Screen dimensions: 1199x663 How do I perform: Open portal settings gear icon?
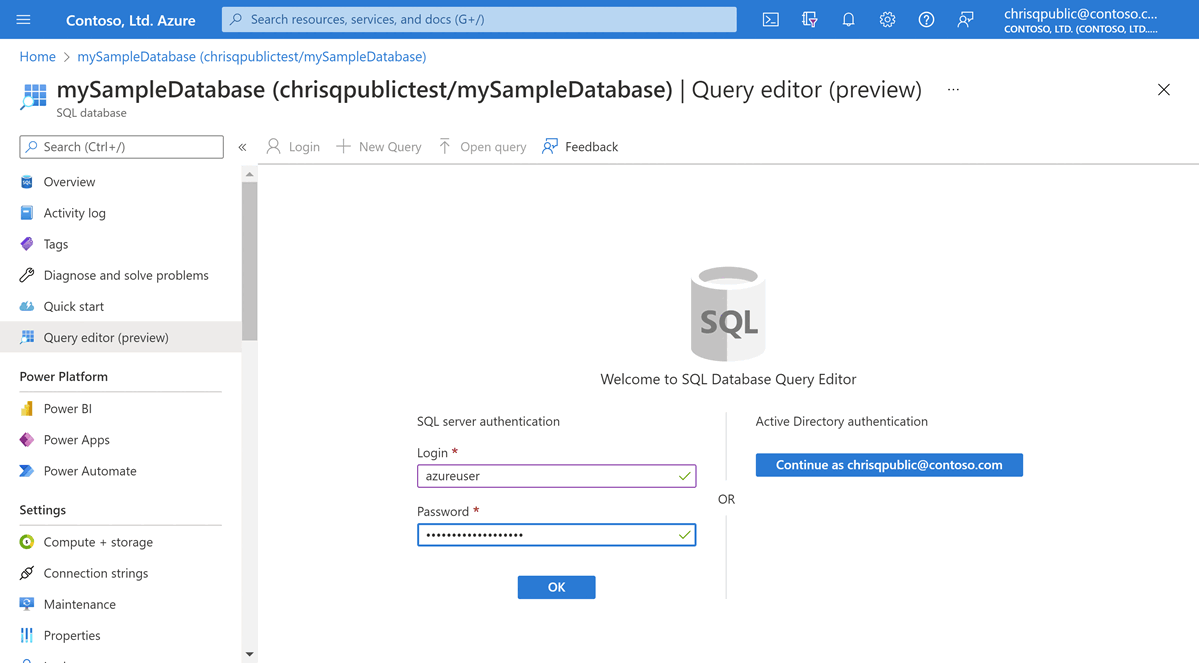pyautogui.click(x=887, y=20)
